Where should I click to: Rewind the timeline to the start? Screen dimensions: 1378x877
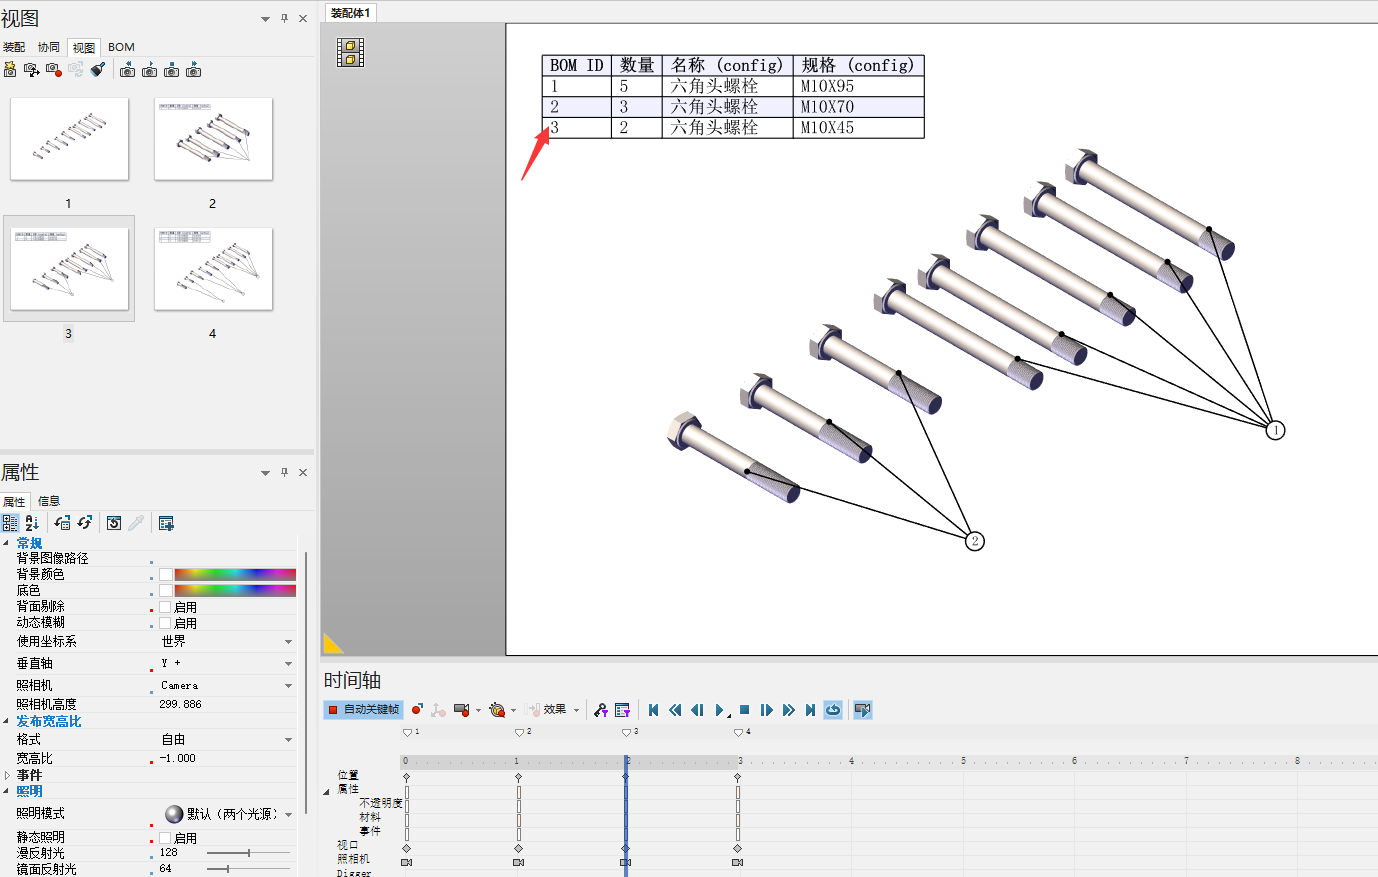coord(653,710)
